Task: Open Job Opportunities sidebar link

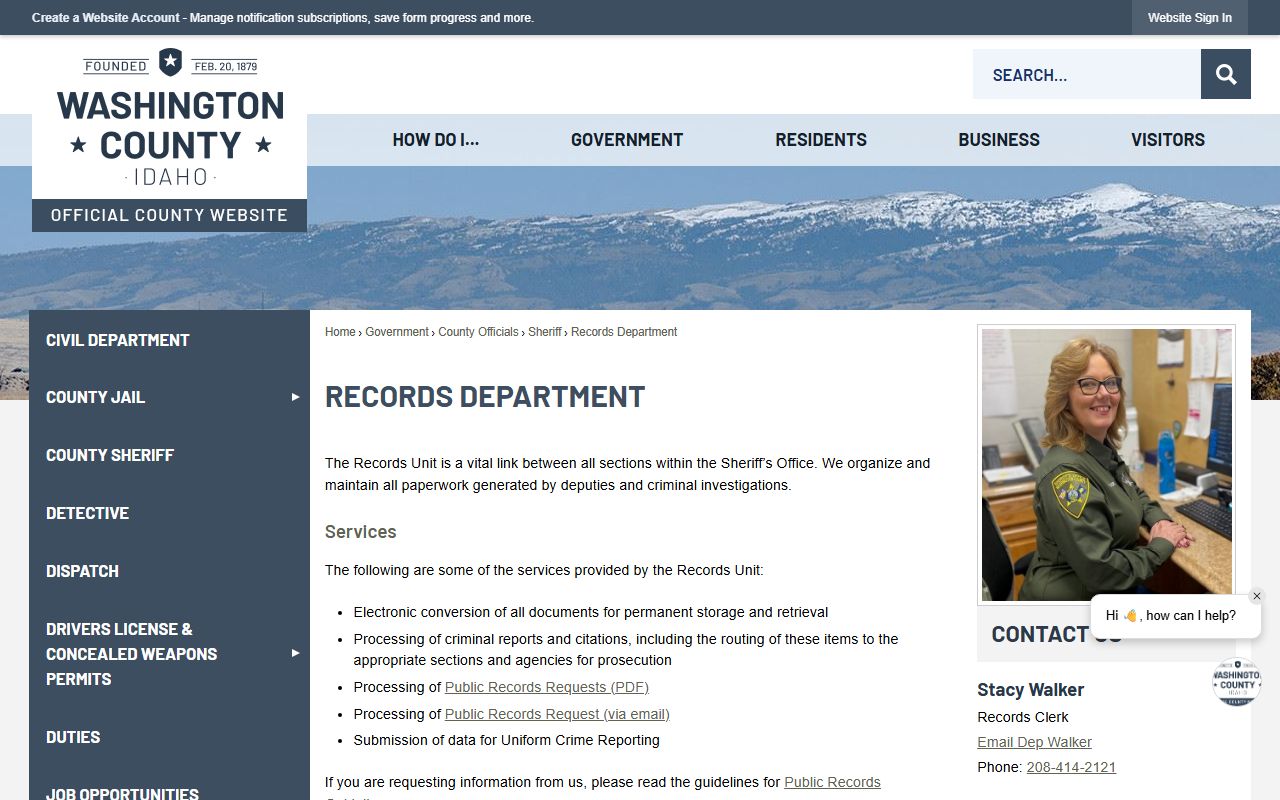Action: [x=123, y=794]
